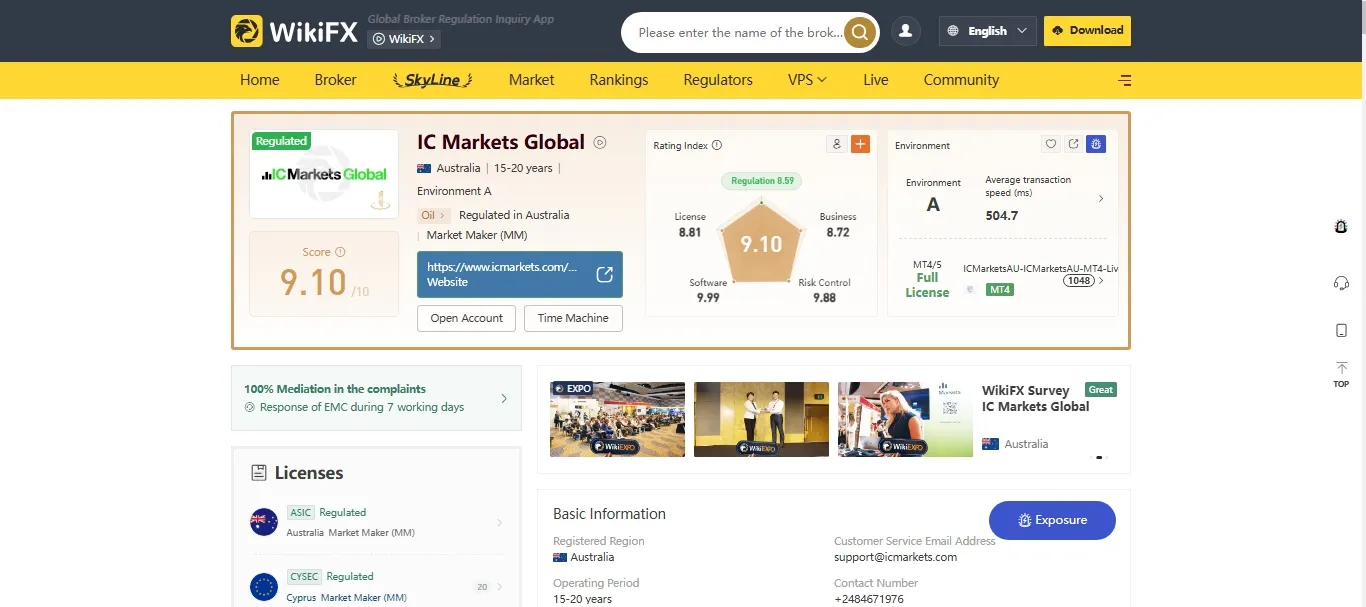Click the penguin icon on right sidebar

click(x=1342, y=227)
